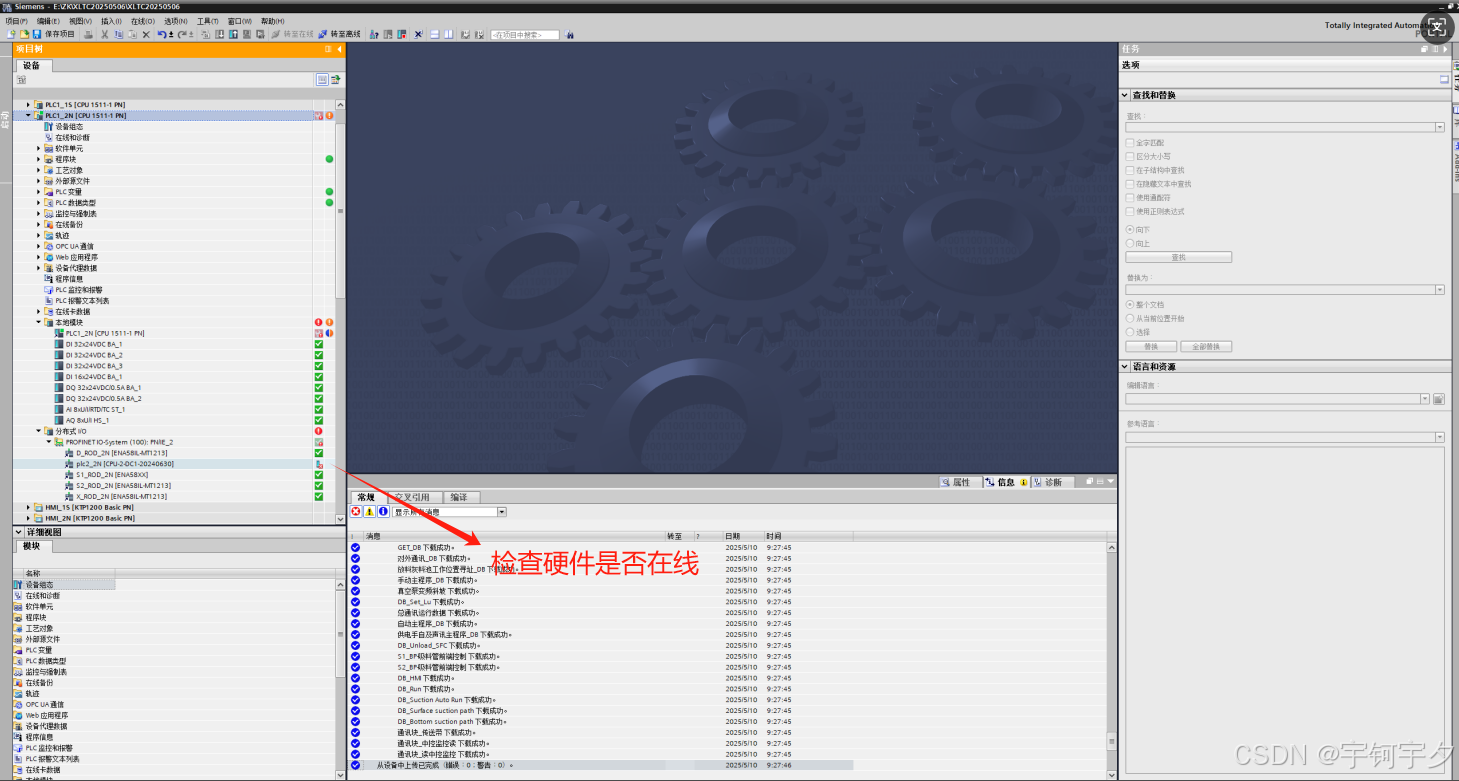Image resolution: width=1459 pixels, height=781 pixels.
Task: Click the 在项目中搜索 search field
Action: click(x=524, y=34)
